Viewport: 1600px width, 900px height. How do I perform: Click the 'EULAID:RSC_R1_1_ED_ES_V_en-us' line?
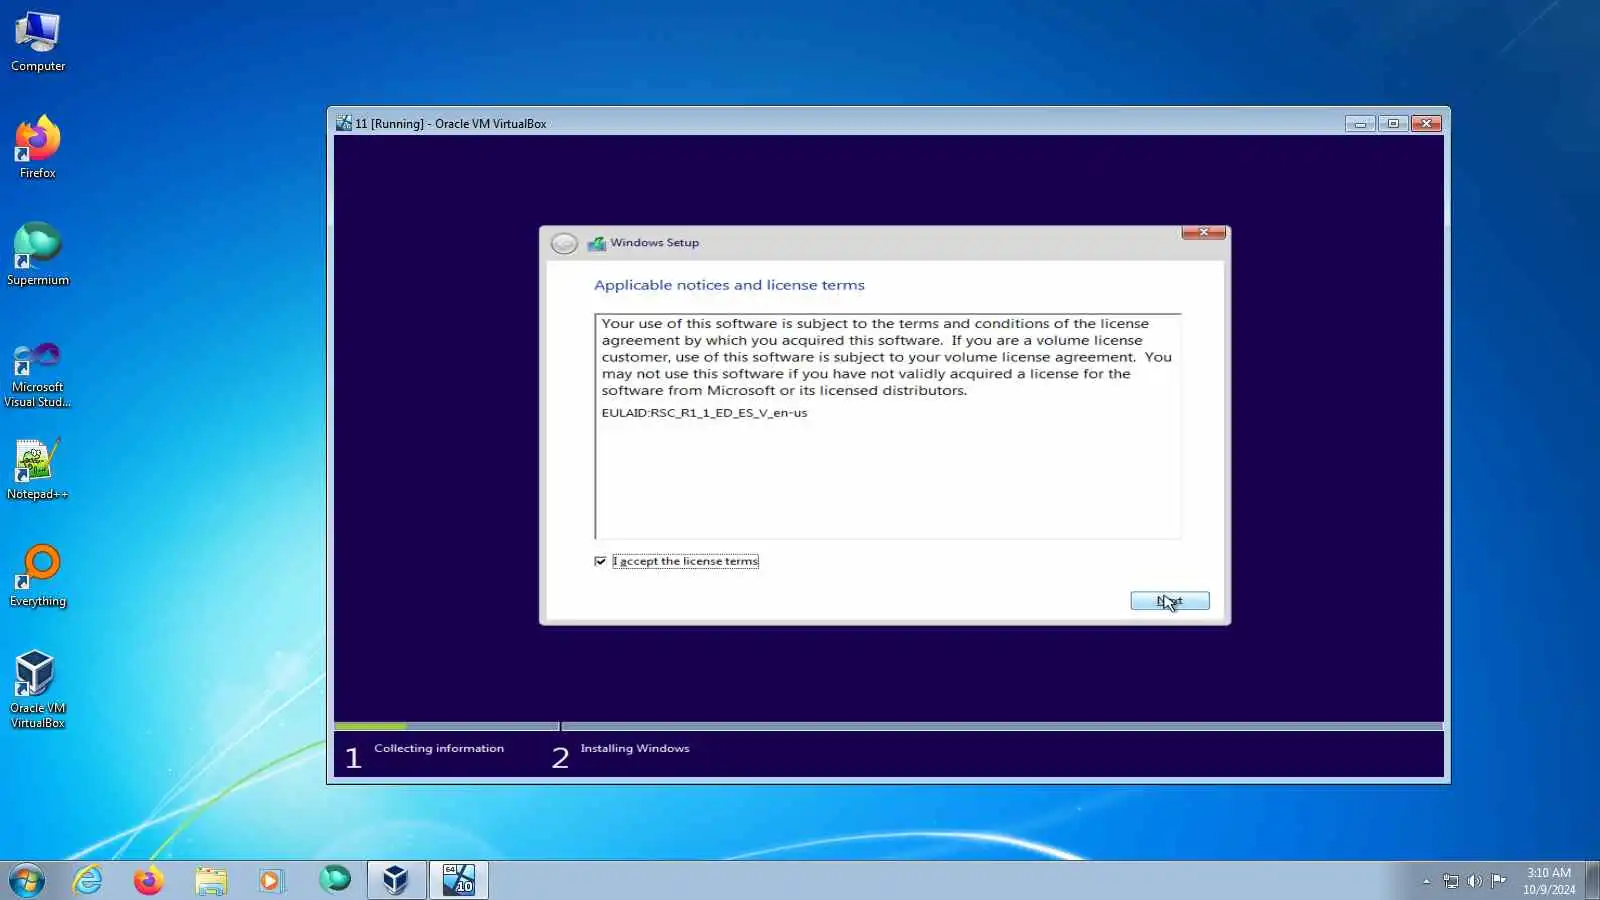tap(704, 412)
